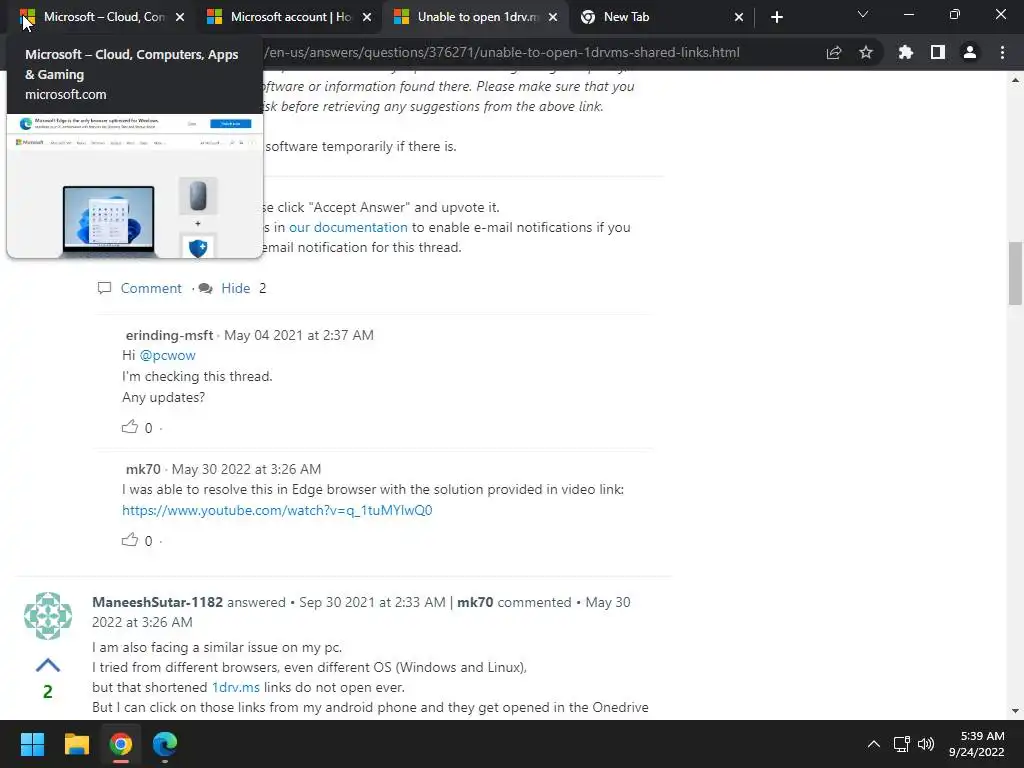
Task: Click the address bar URL
Action: click(x=502, y=52)
